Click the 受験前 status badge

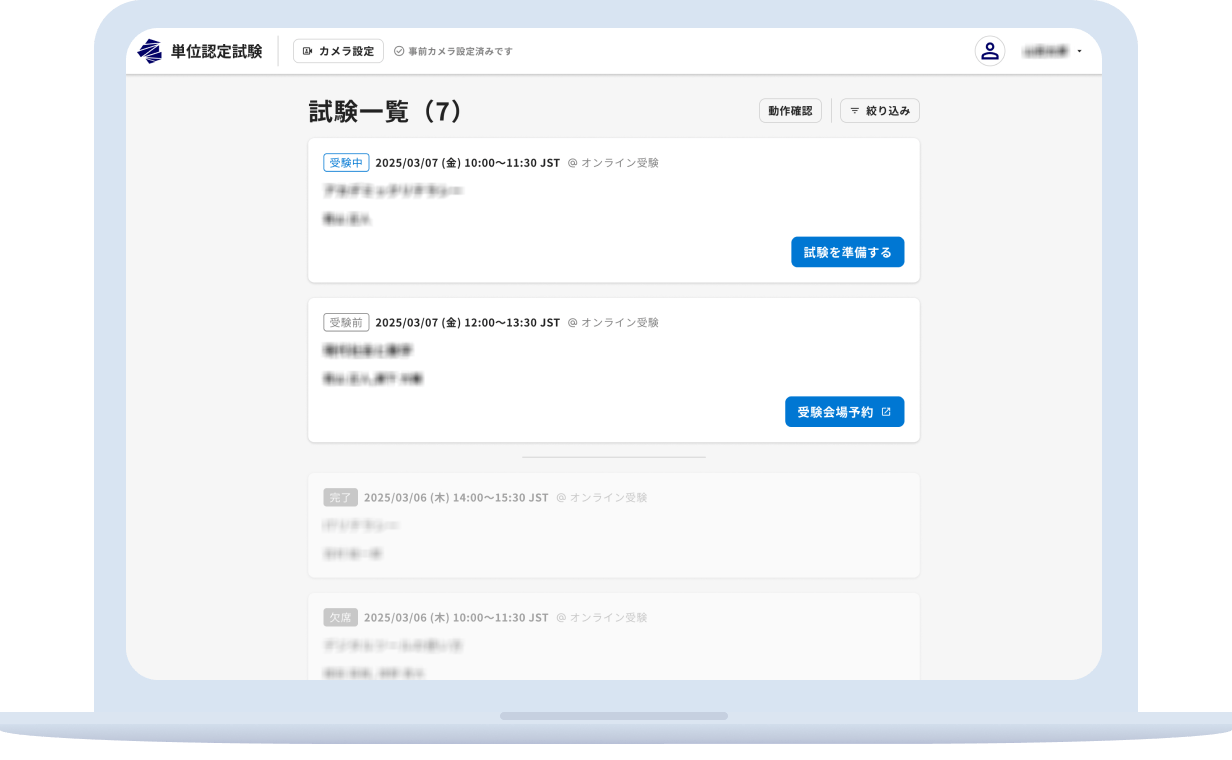coord(345,321)
